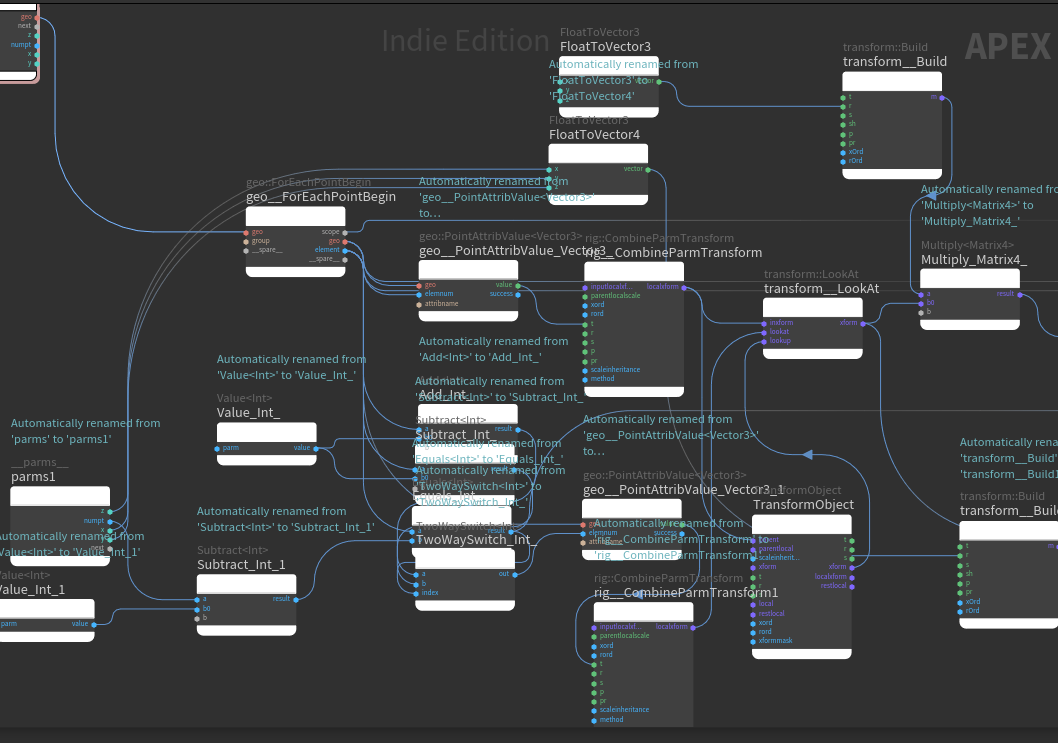The image size is (1058, 743).
Task: Select the FloatToVector4 node
Action: (598, 174)
